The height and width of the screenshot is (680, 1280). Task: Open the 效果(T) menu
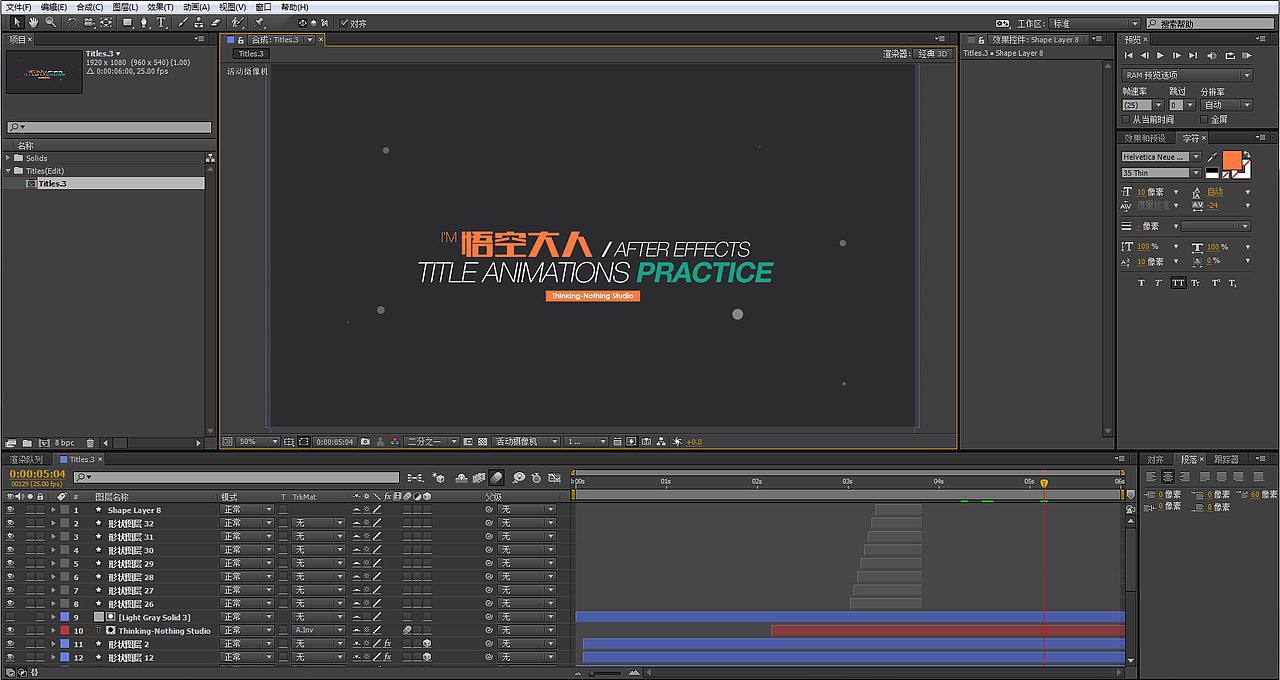[x=160, y=7]
